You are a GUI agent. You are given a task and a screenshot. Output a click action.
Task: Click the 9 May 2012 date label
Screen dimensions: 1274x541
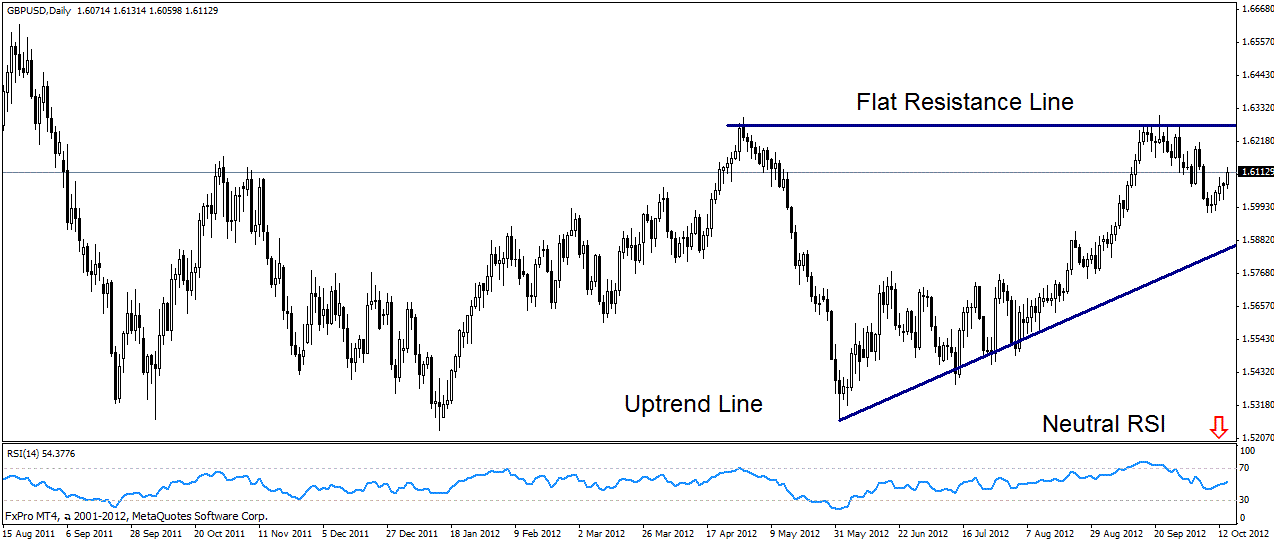click(x=795, y=533)
